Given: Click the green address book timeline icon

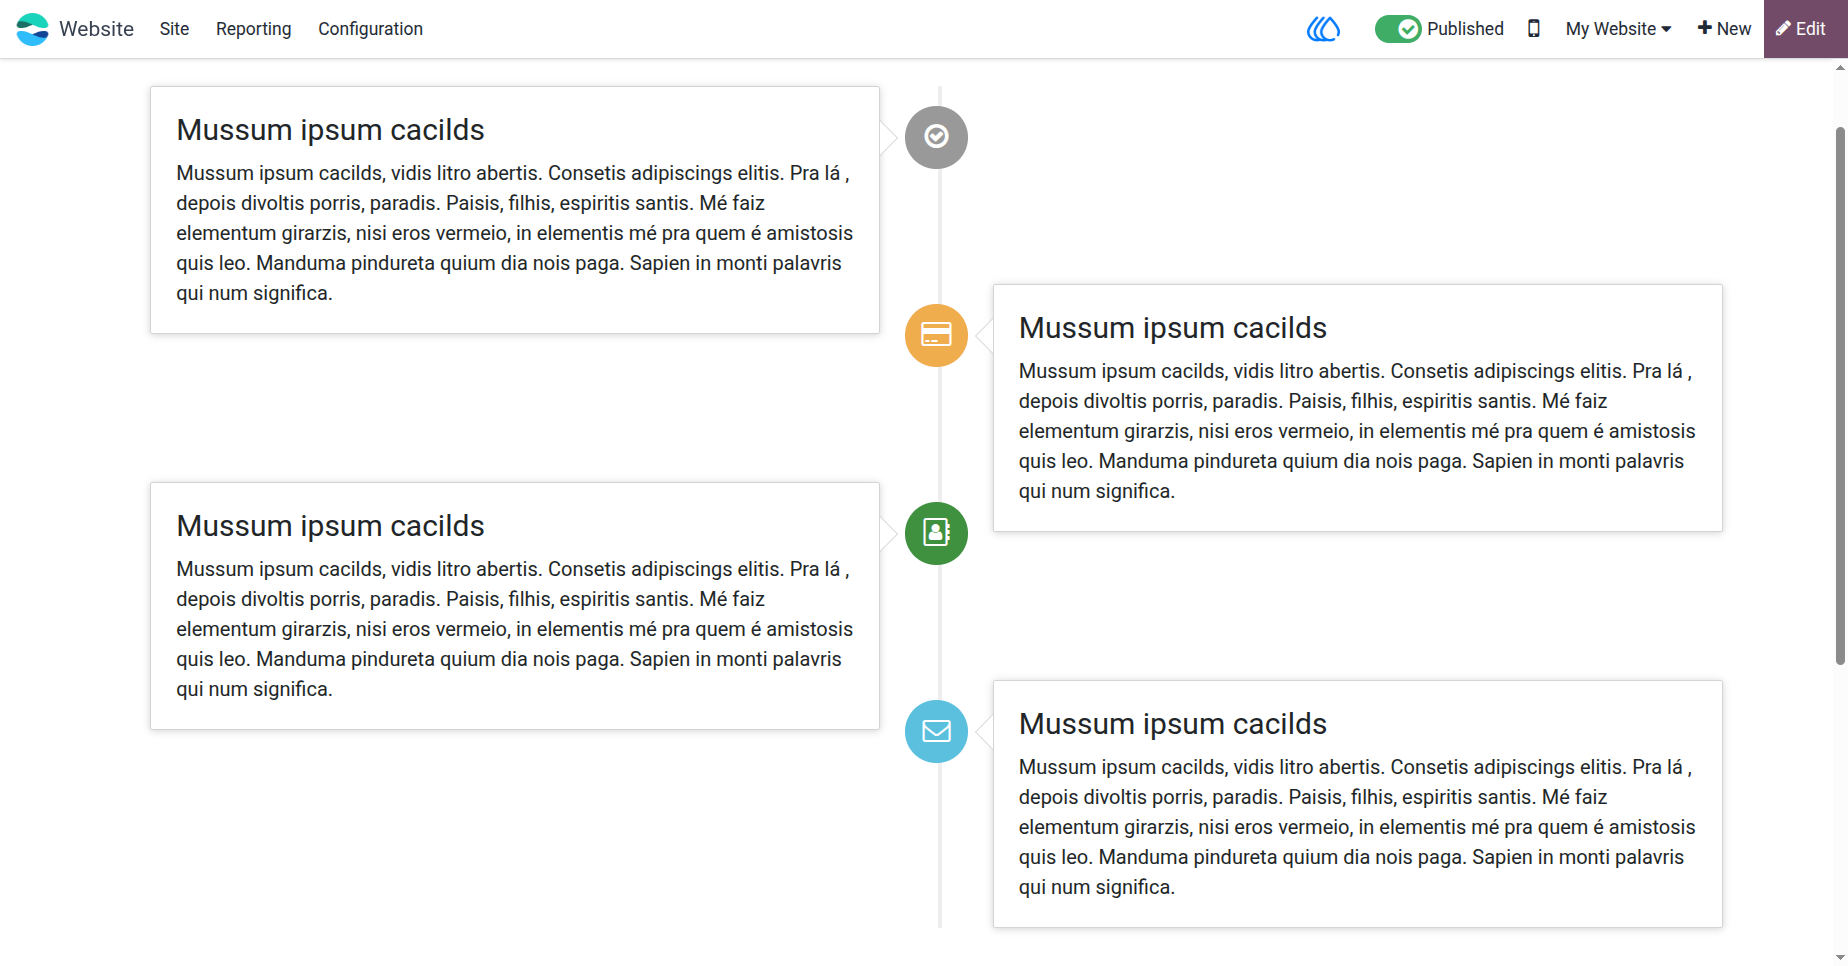Looking at the screenshot, I should (936, 533).
